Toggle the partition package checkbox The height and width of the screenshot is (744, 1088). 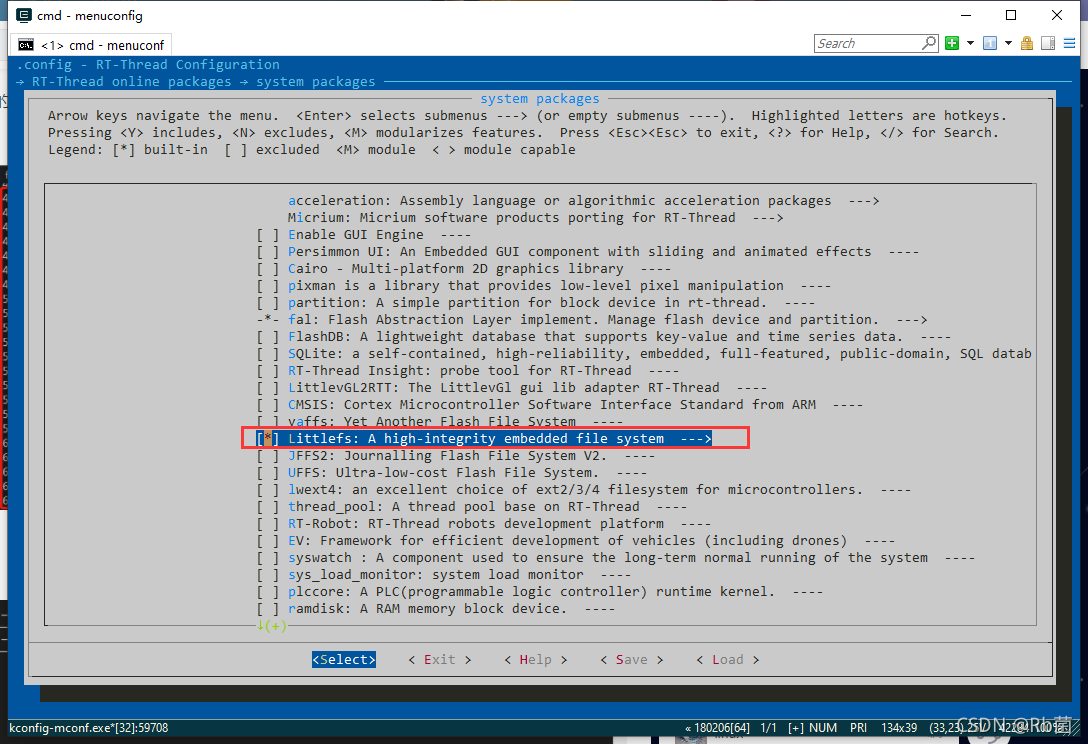tap(267, 303)
